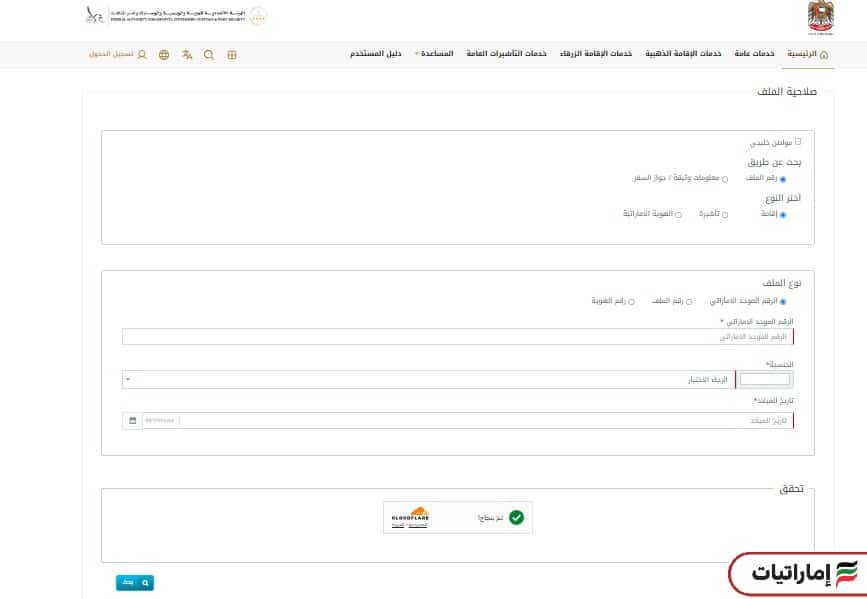867x599 pixels.
Task: Go to خدمات التأشيرات العامة menu
Action: [506, 53]
